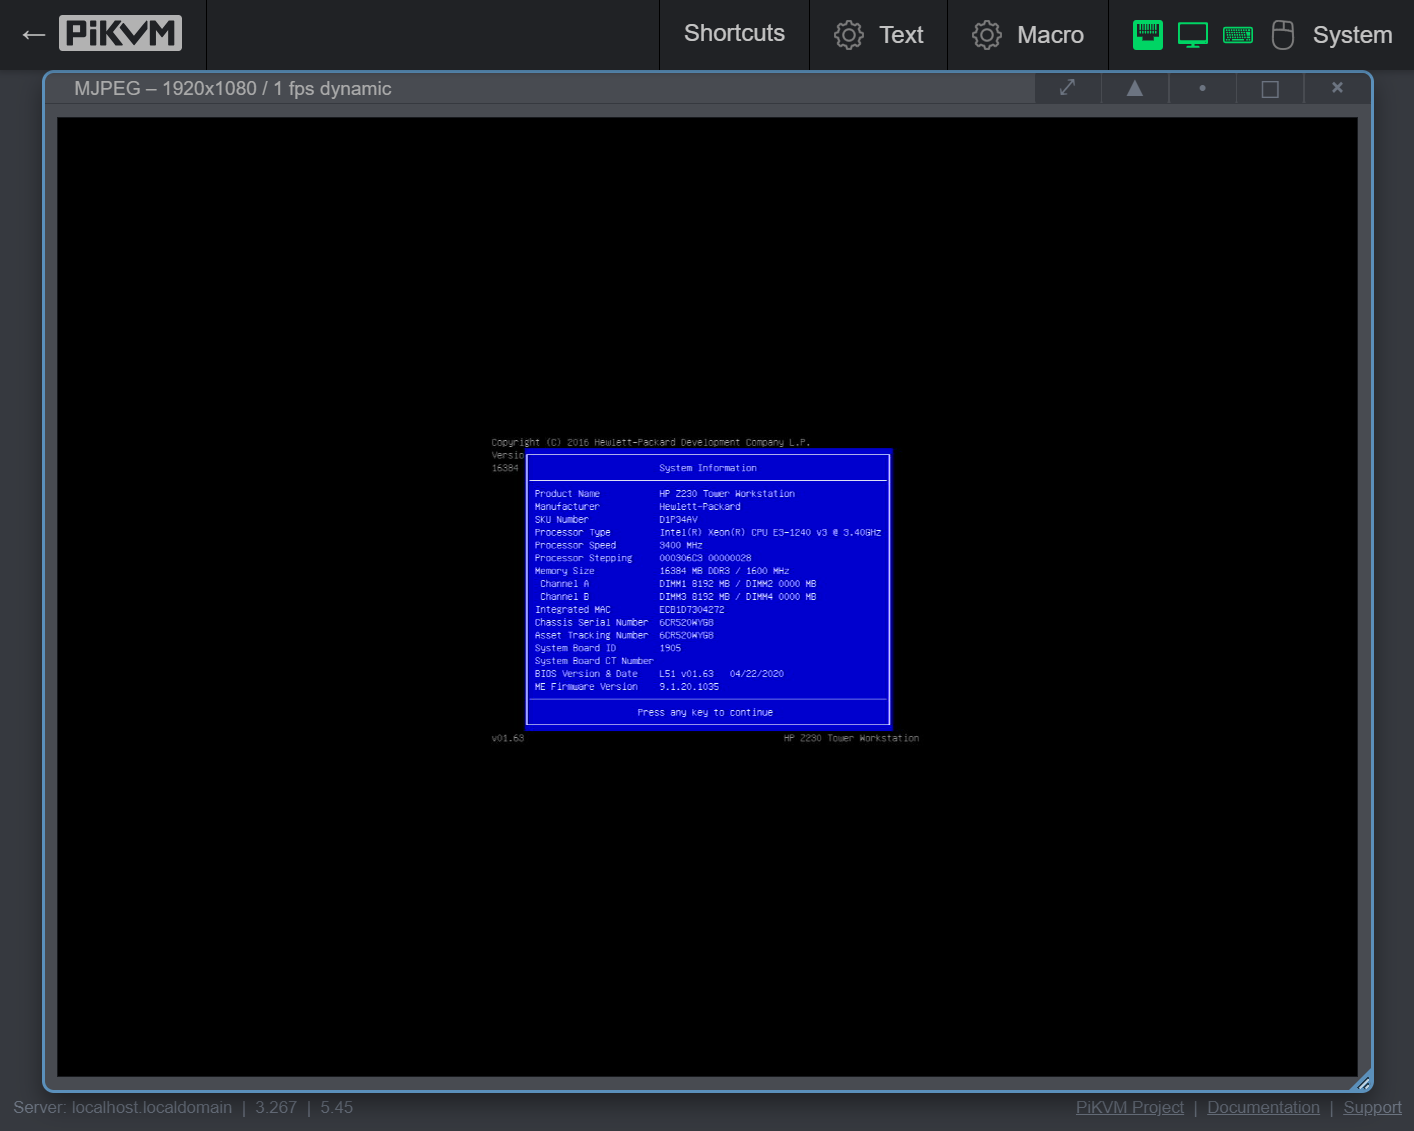Click 'HP Z230 Tower Workstation' product name value

pyautogui.click(x=727, y=494)
